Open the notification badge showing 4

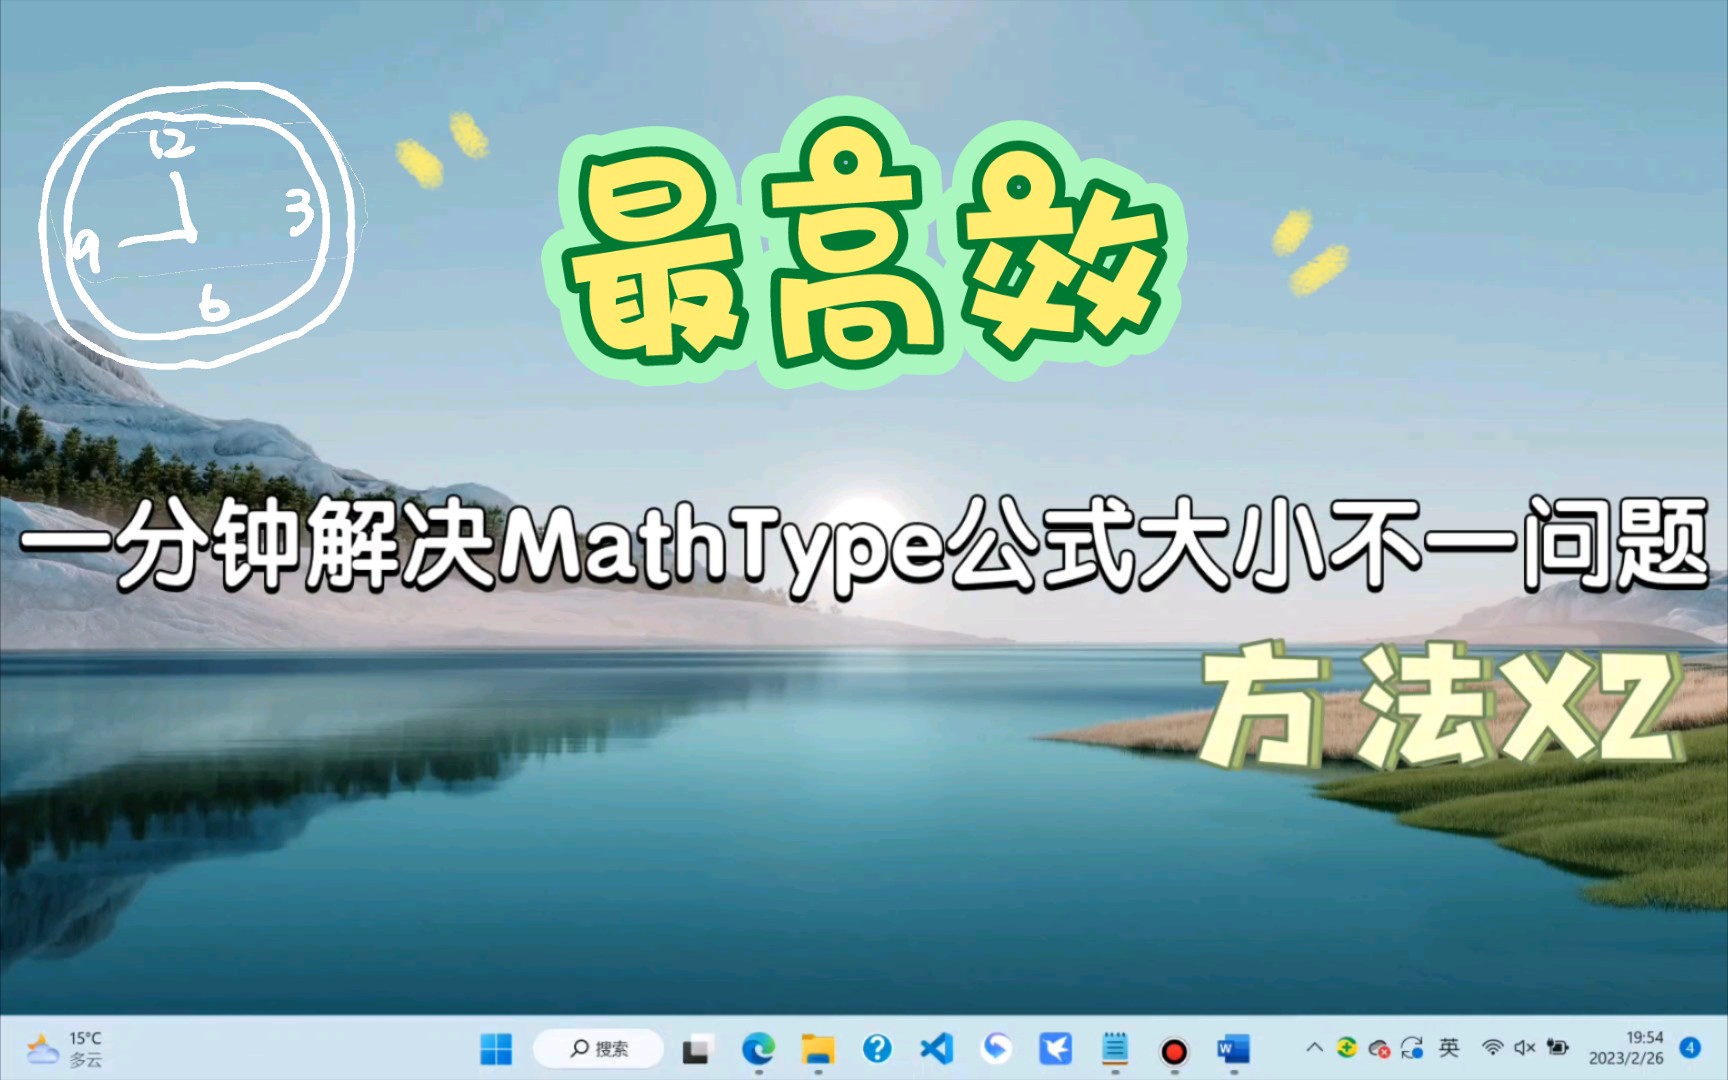[1691, 1048]
